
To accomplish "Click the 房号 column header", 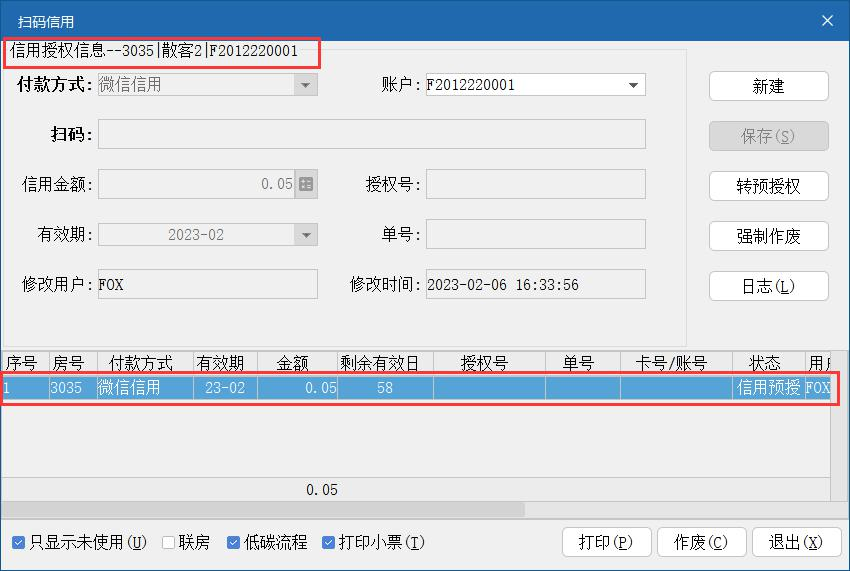I will coord(73,363).
